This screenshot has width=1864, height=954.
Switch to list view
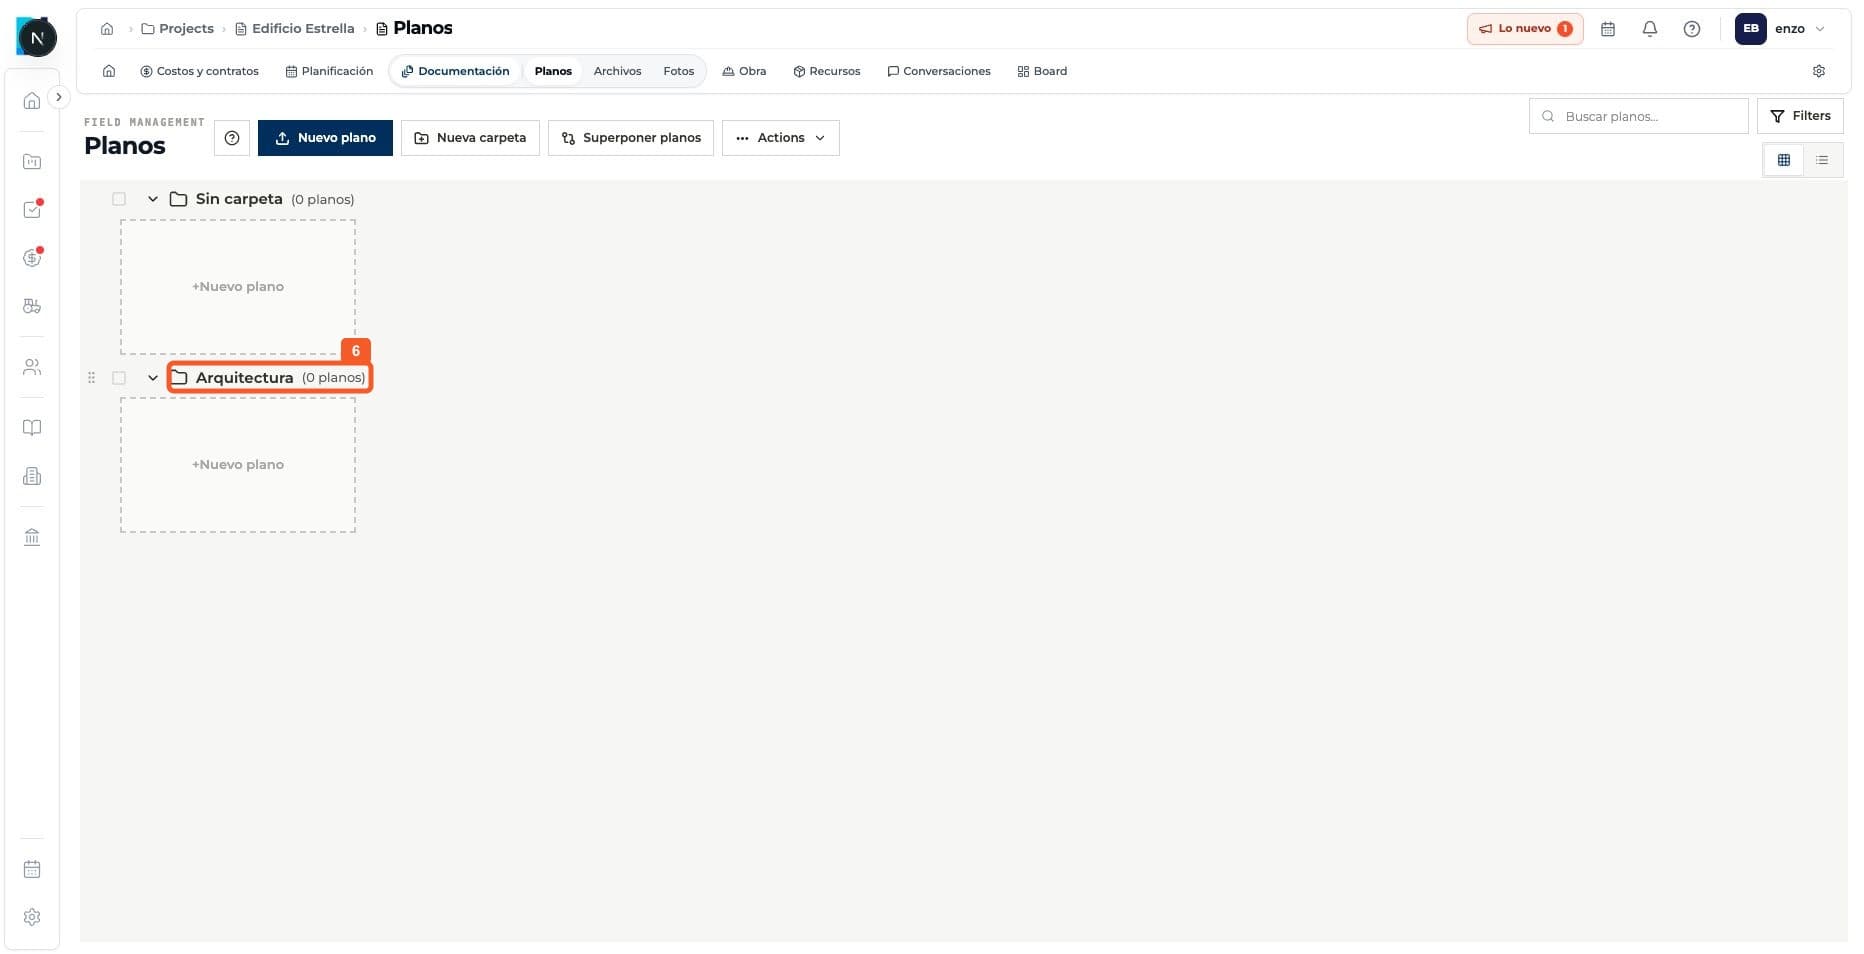pyautogui.click(x=1822, y=160)
